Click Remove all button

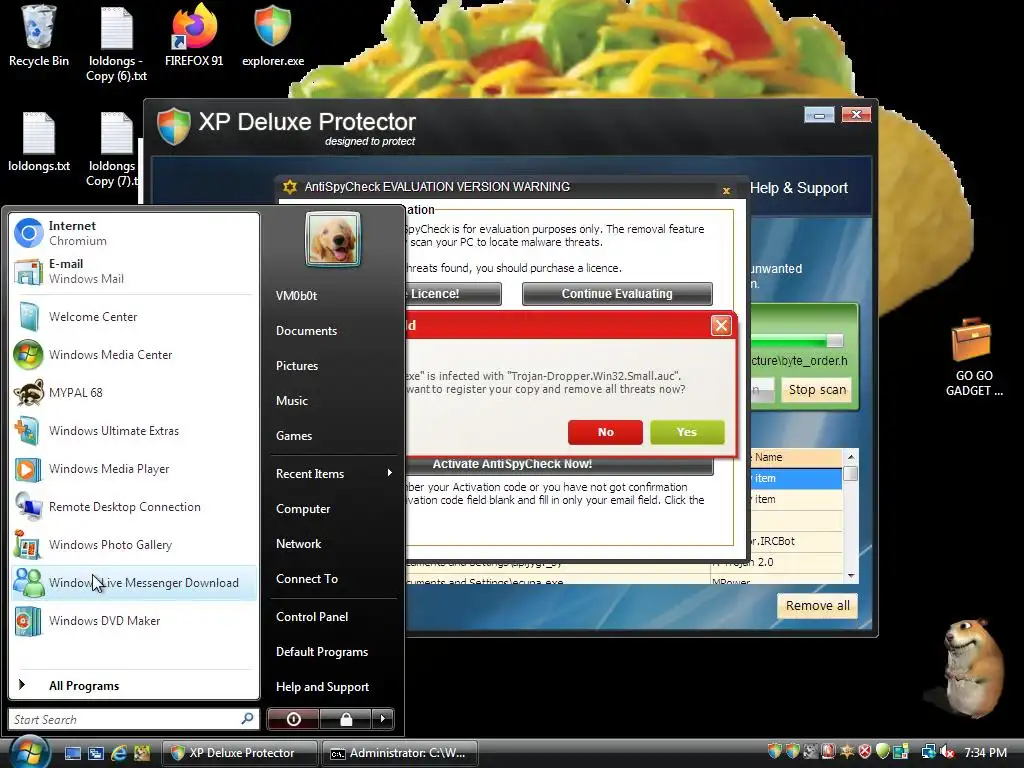[818, 605]
